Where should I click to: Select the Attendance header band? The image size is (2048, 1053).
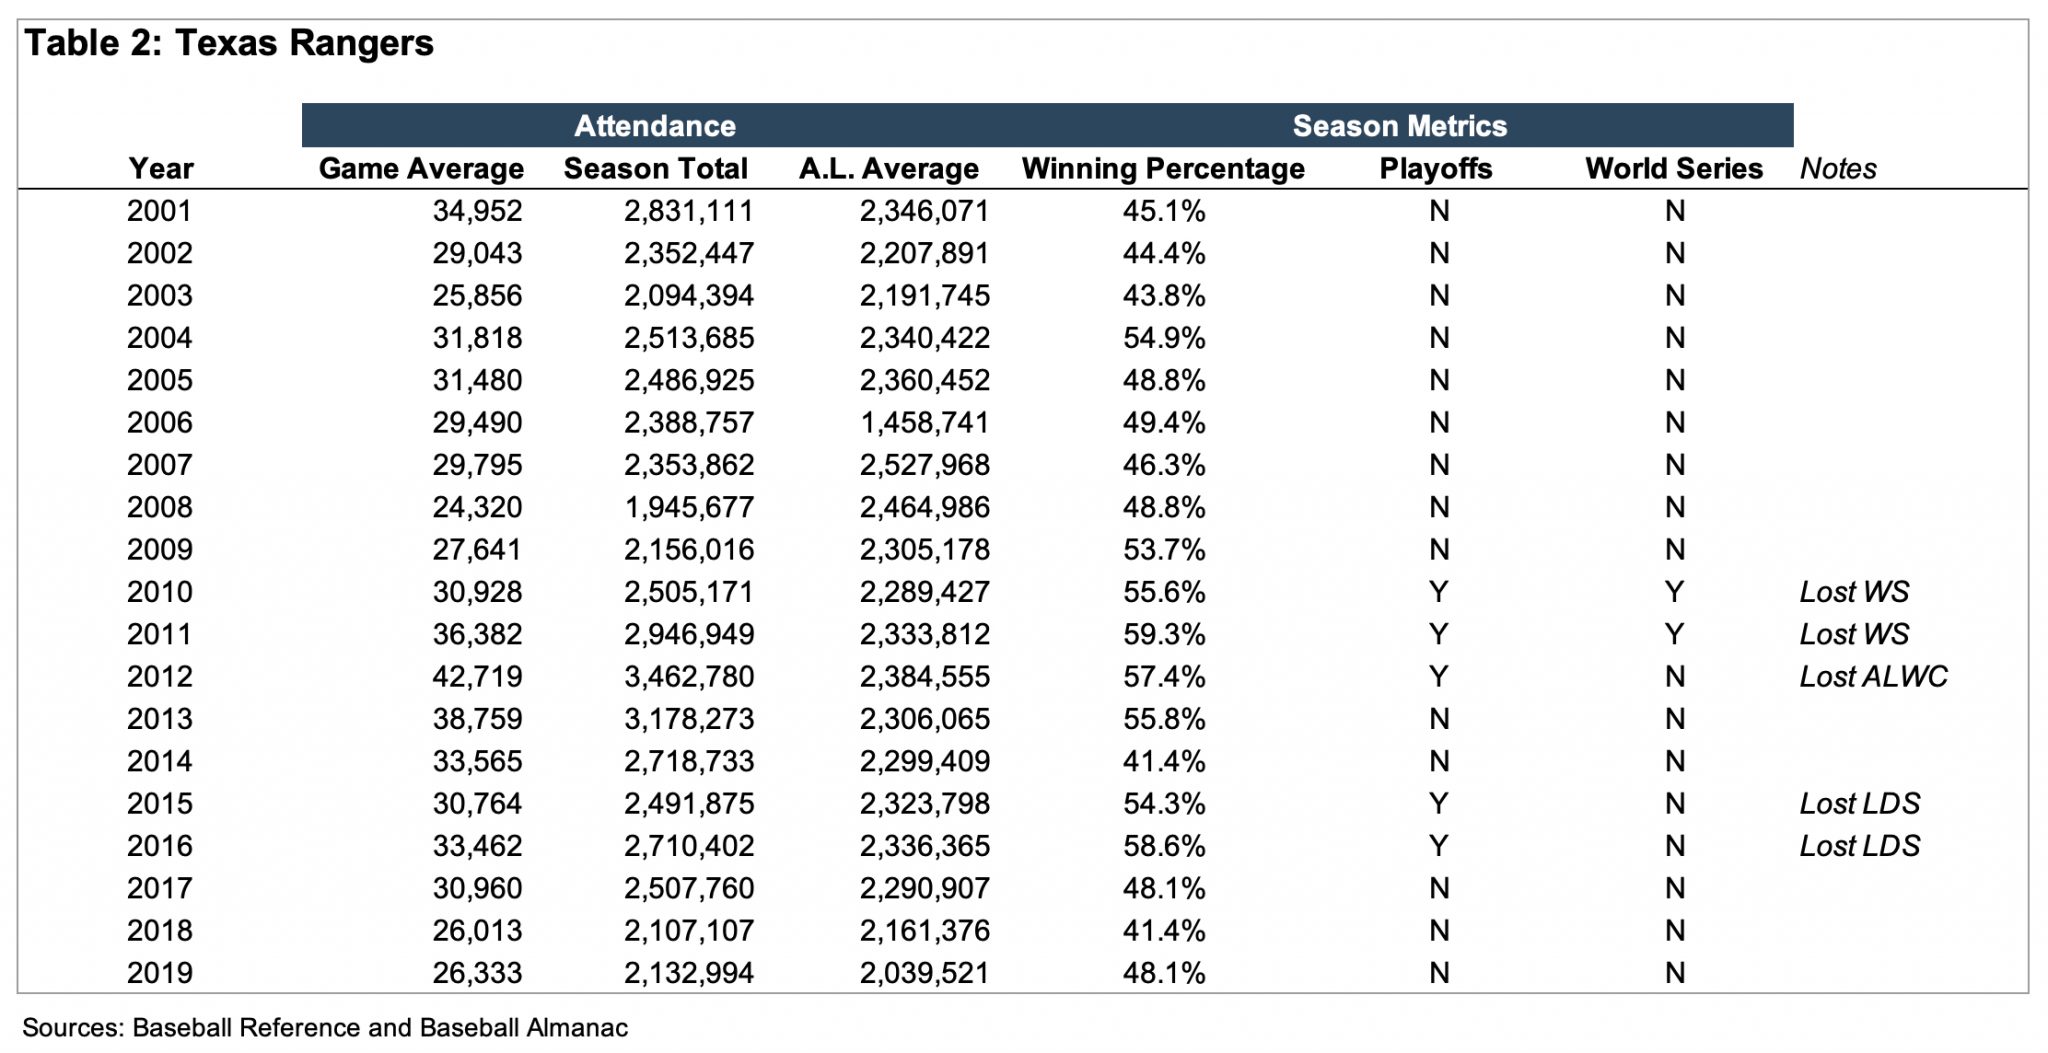tap(655, 126)
